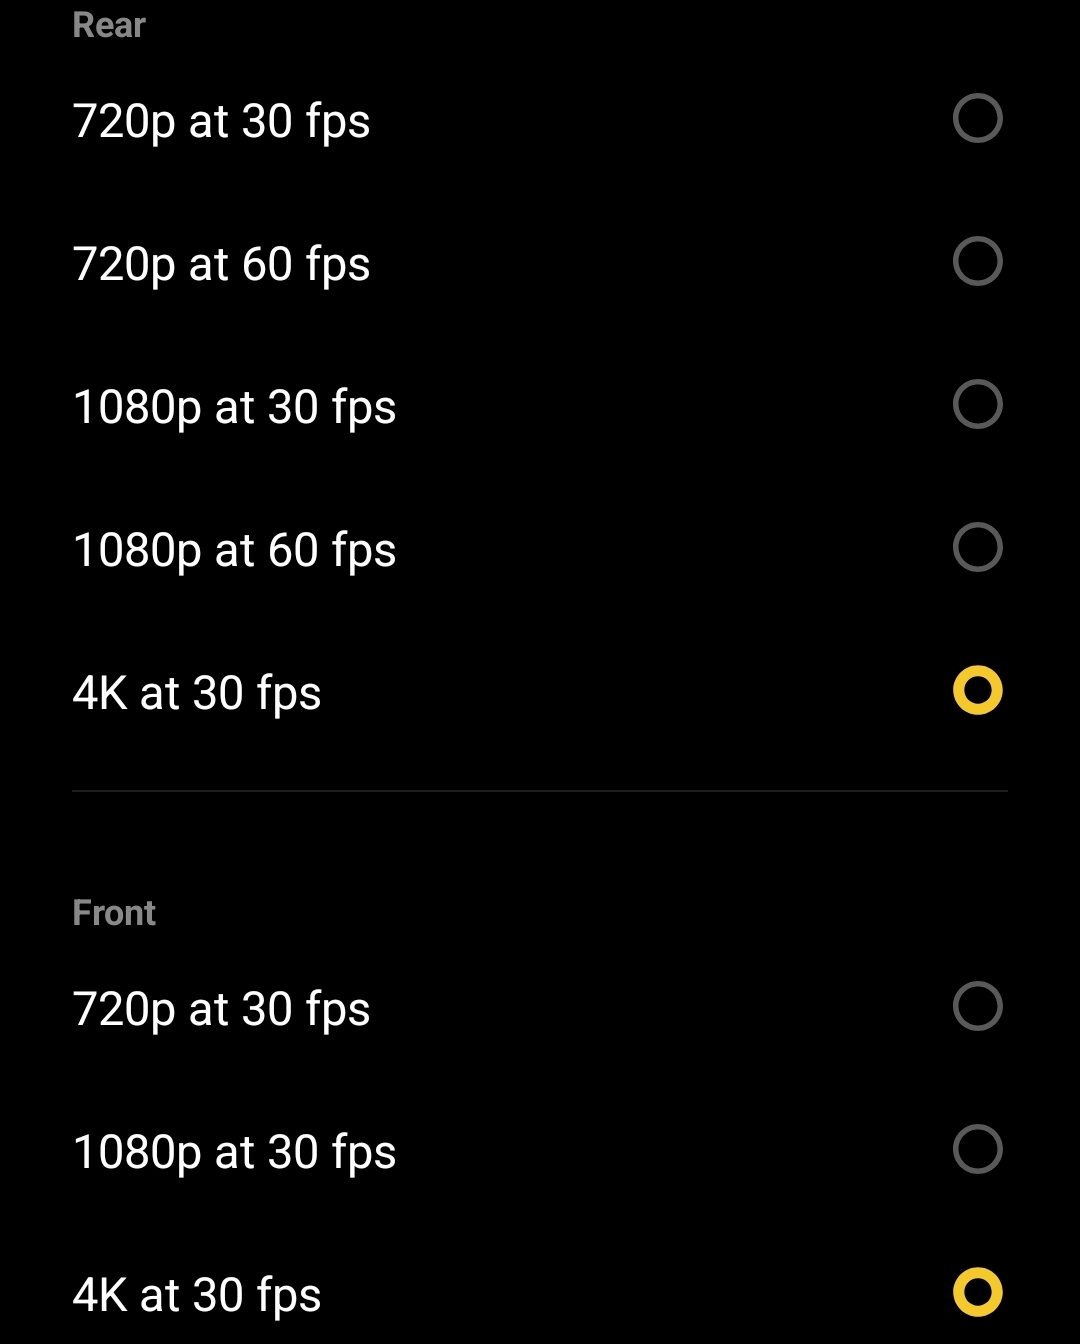Click the "Front" section header

114,913
